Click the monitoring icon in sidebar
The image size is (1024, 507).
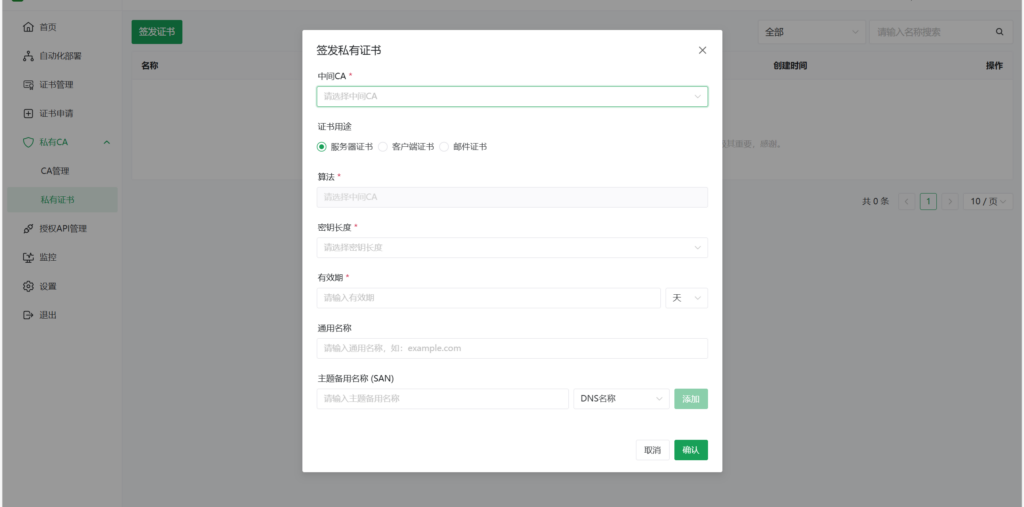pyautogui.click(x=27, y=257)
